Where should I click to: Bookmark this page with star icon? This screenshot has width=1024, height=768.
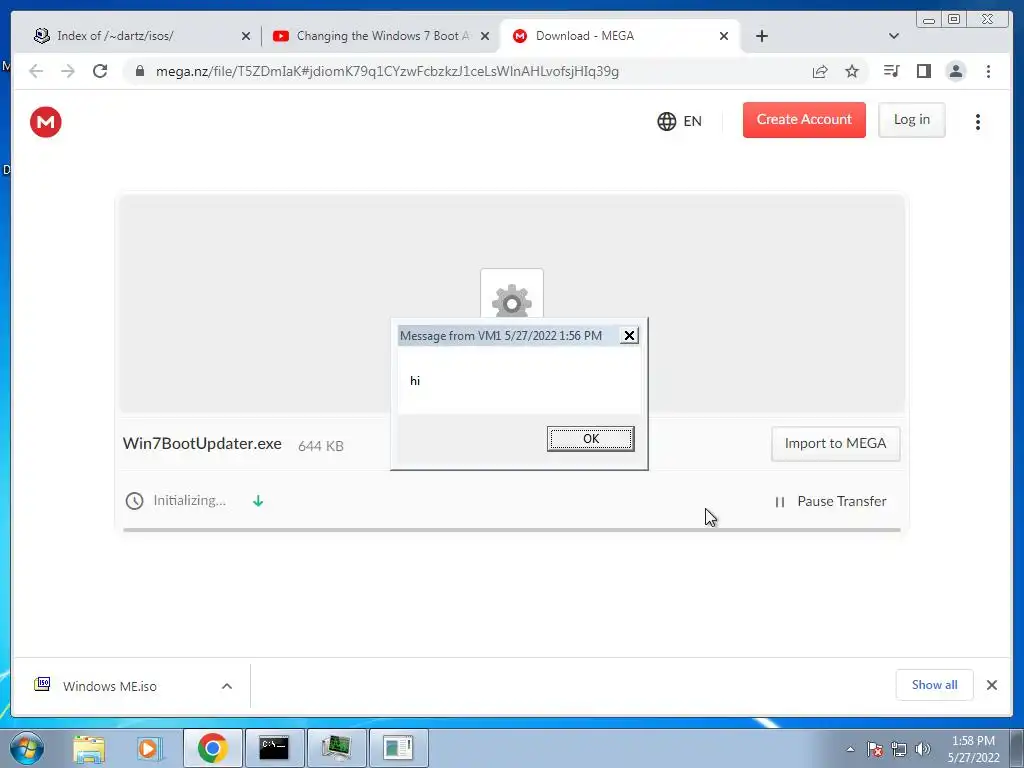tap(852, 71)
